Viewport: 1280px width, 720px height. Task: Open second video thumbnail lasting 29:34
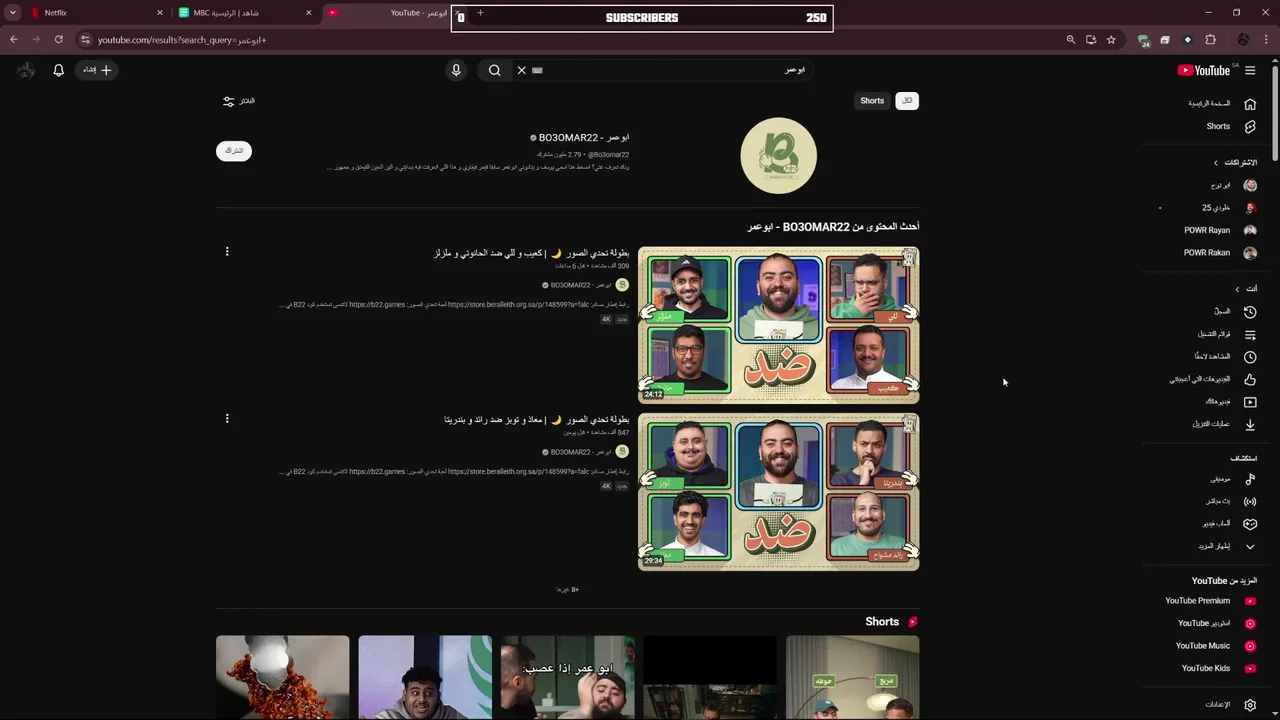click(x=778, y=492)
